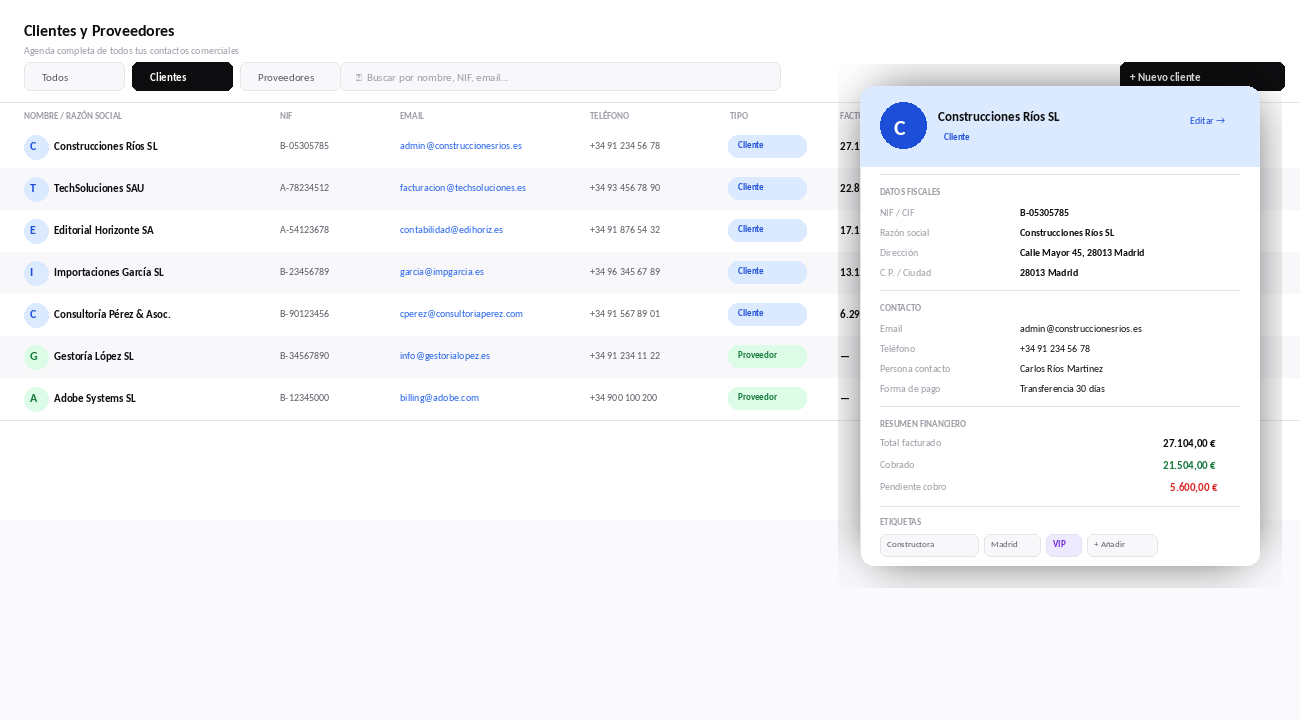Click phone +34 91 876 54 32

coord(625,230)
